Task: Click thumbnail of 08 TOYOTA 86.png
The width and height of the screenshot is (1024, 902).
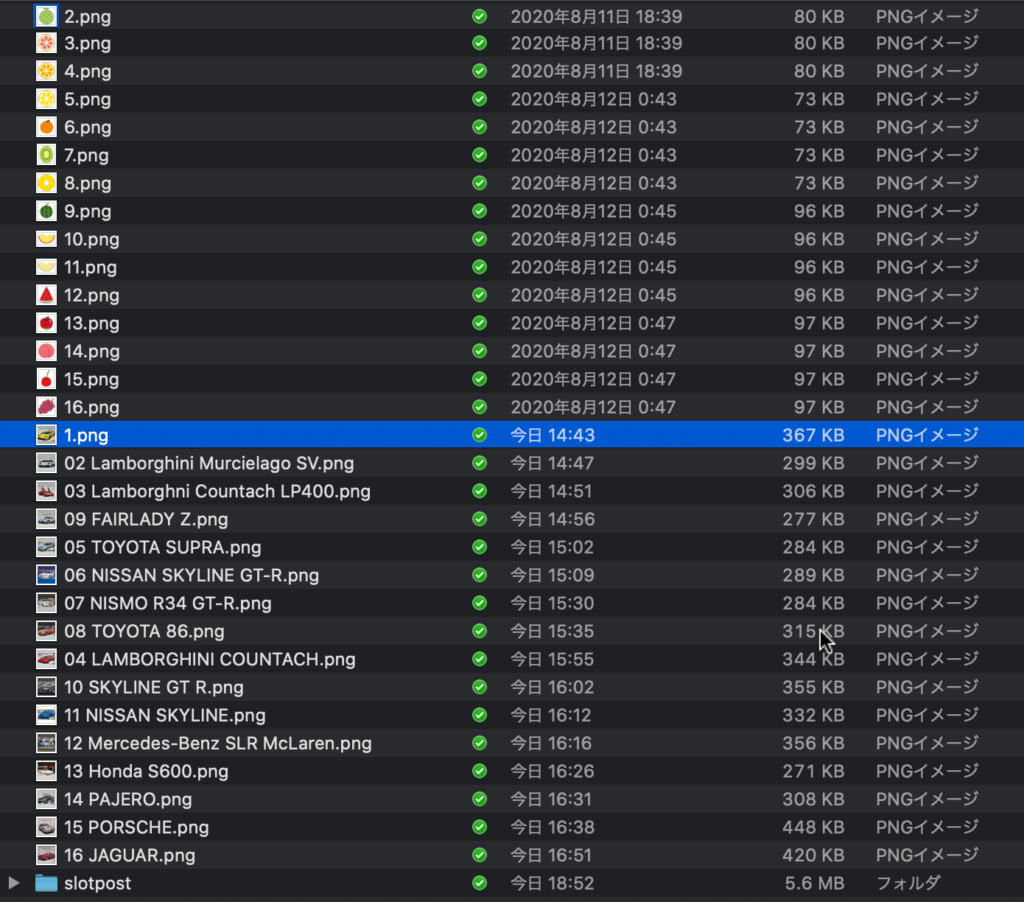Action: 46,631
